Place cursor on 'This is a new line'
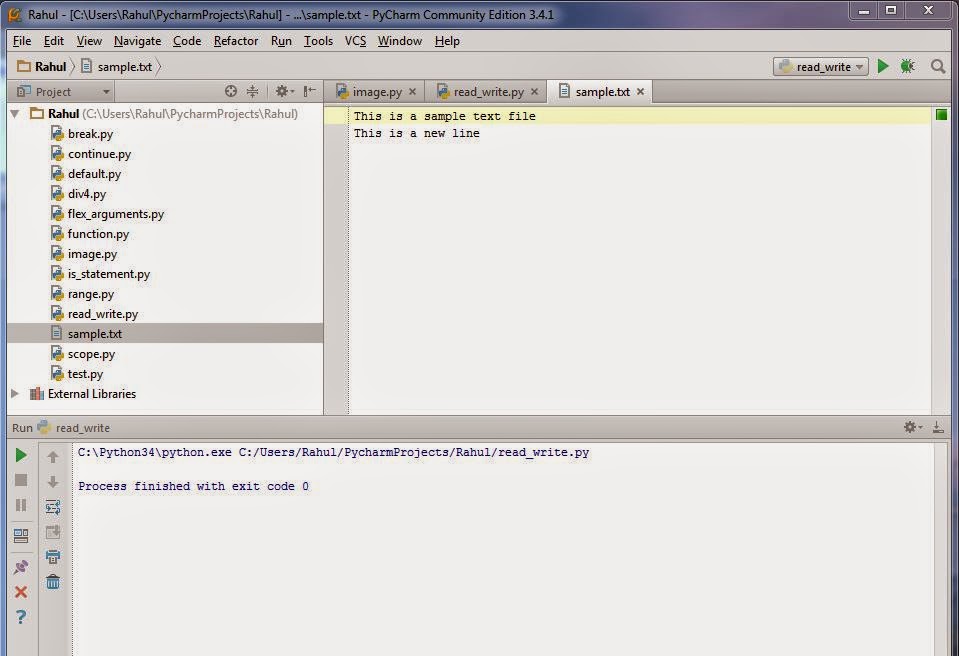Viewport: 959px width, 656px height. coord(417,133)
